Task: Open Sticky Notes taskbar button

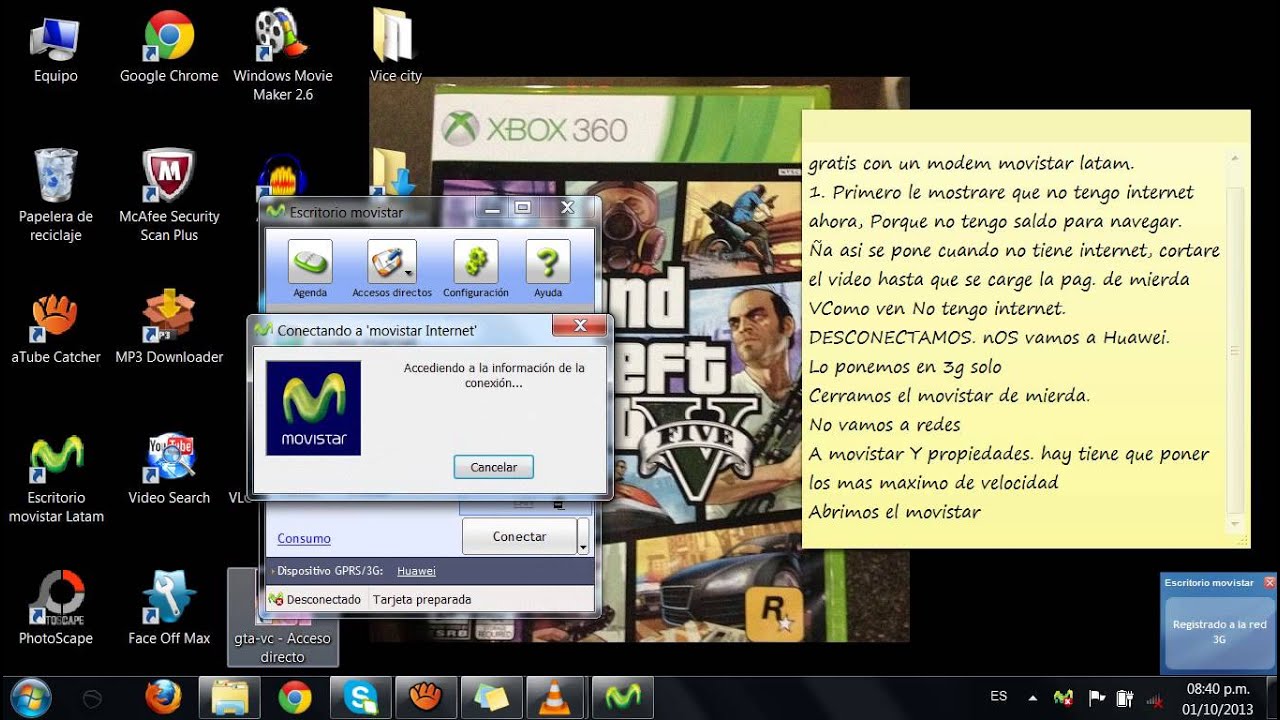Action: pos(491,697)
